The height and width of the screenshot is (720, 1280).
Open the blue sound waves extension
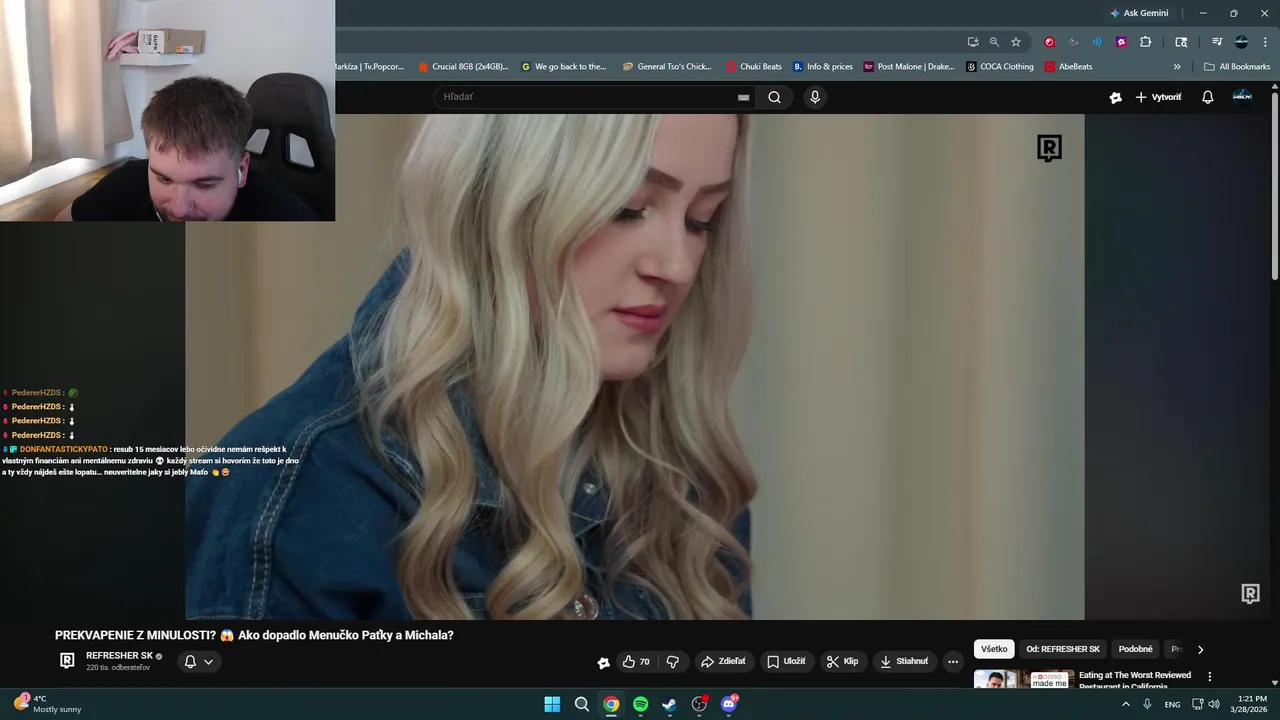[x=1097, y=42]
